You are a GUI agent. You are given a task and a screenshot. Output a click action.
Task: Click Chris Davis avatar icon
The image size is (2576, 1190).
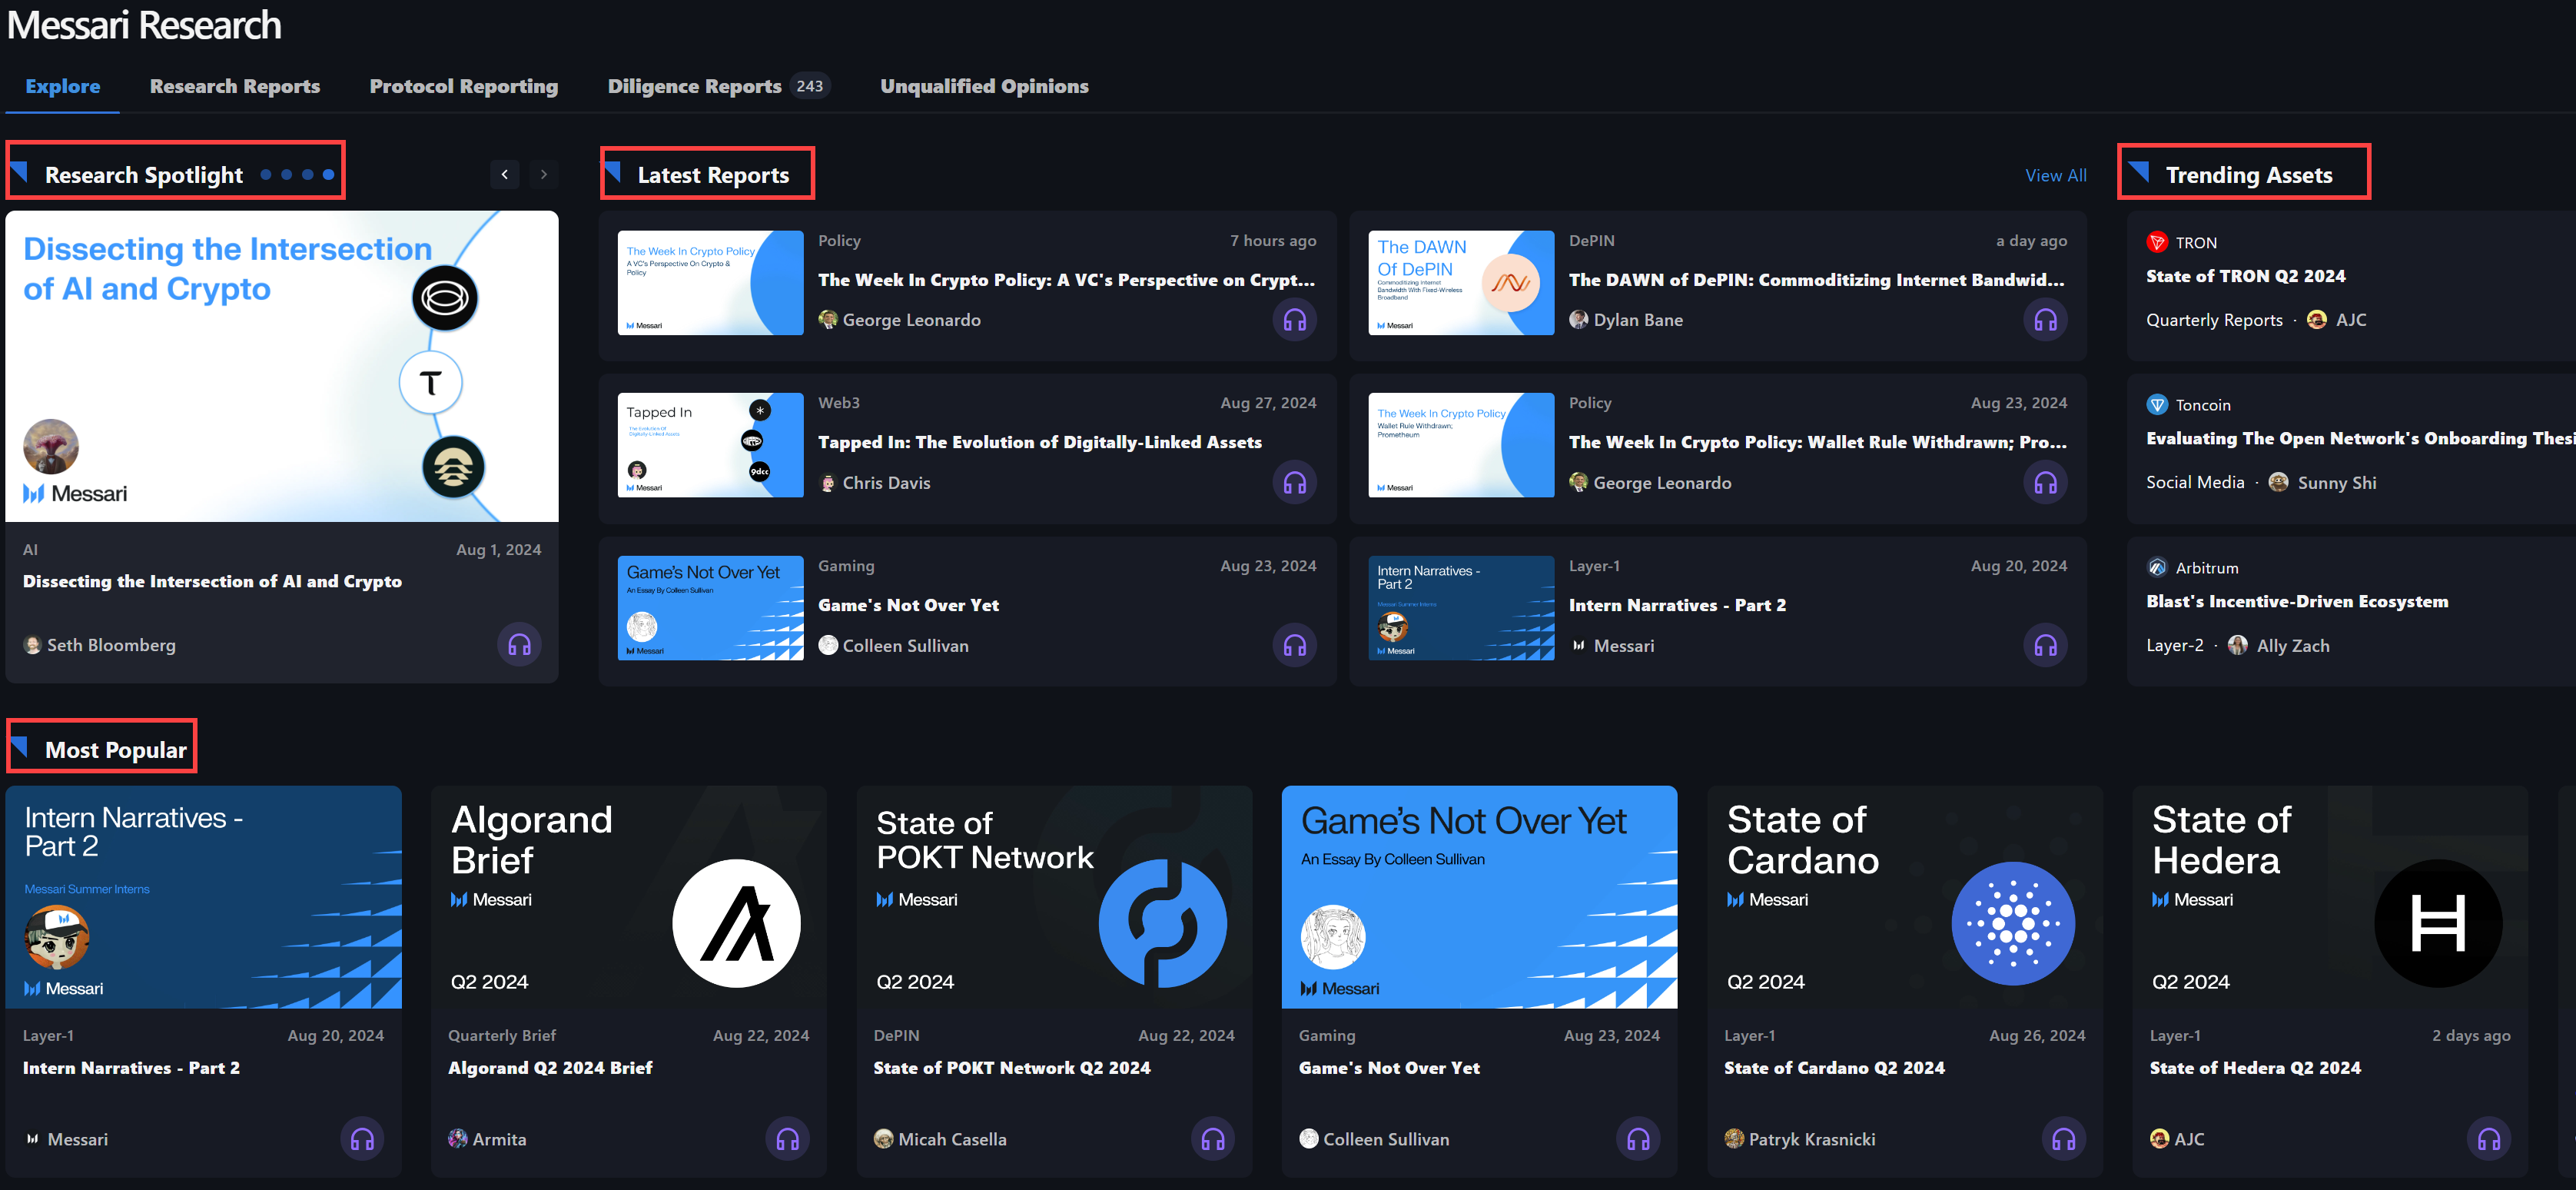tap(827, 483)
